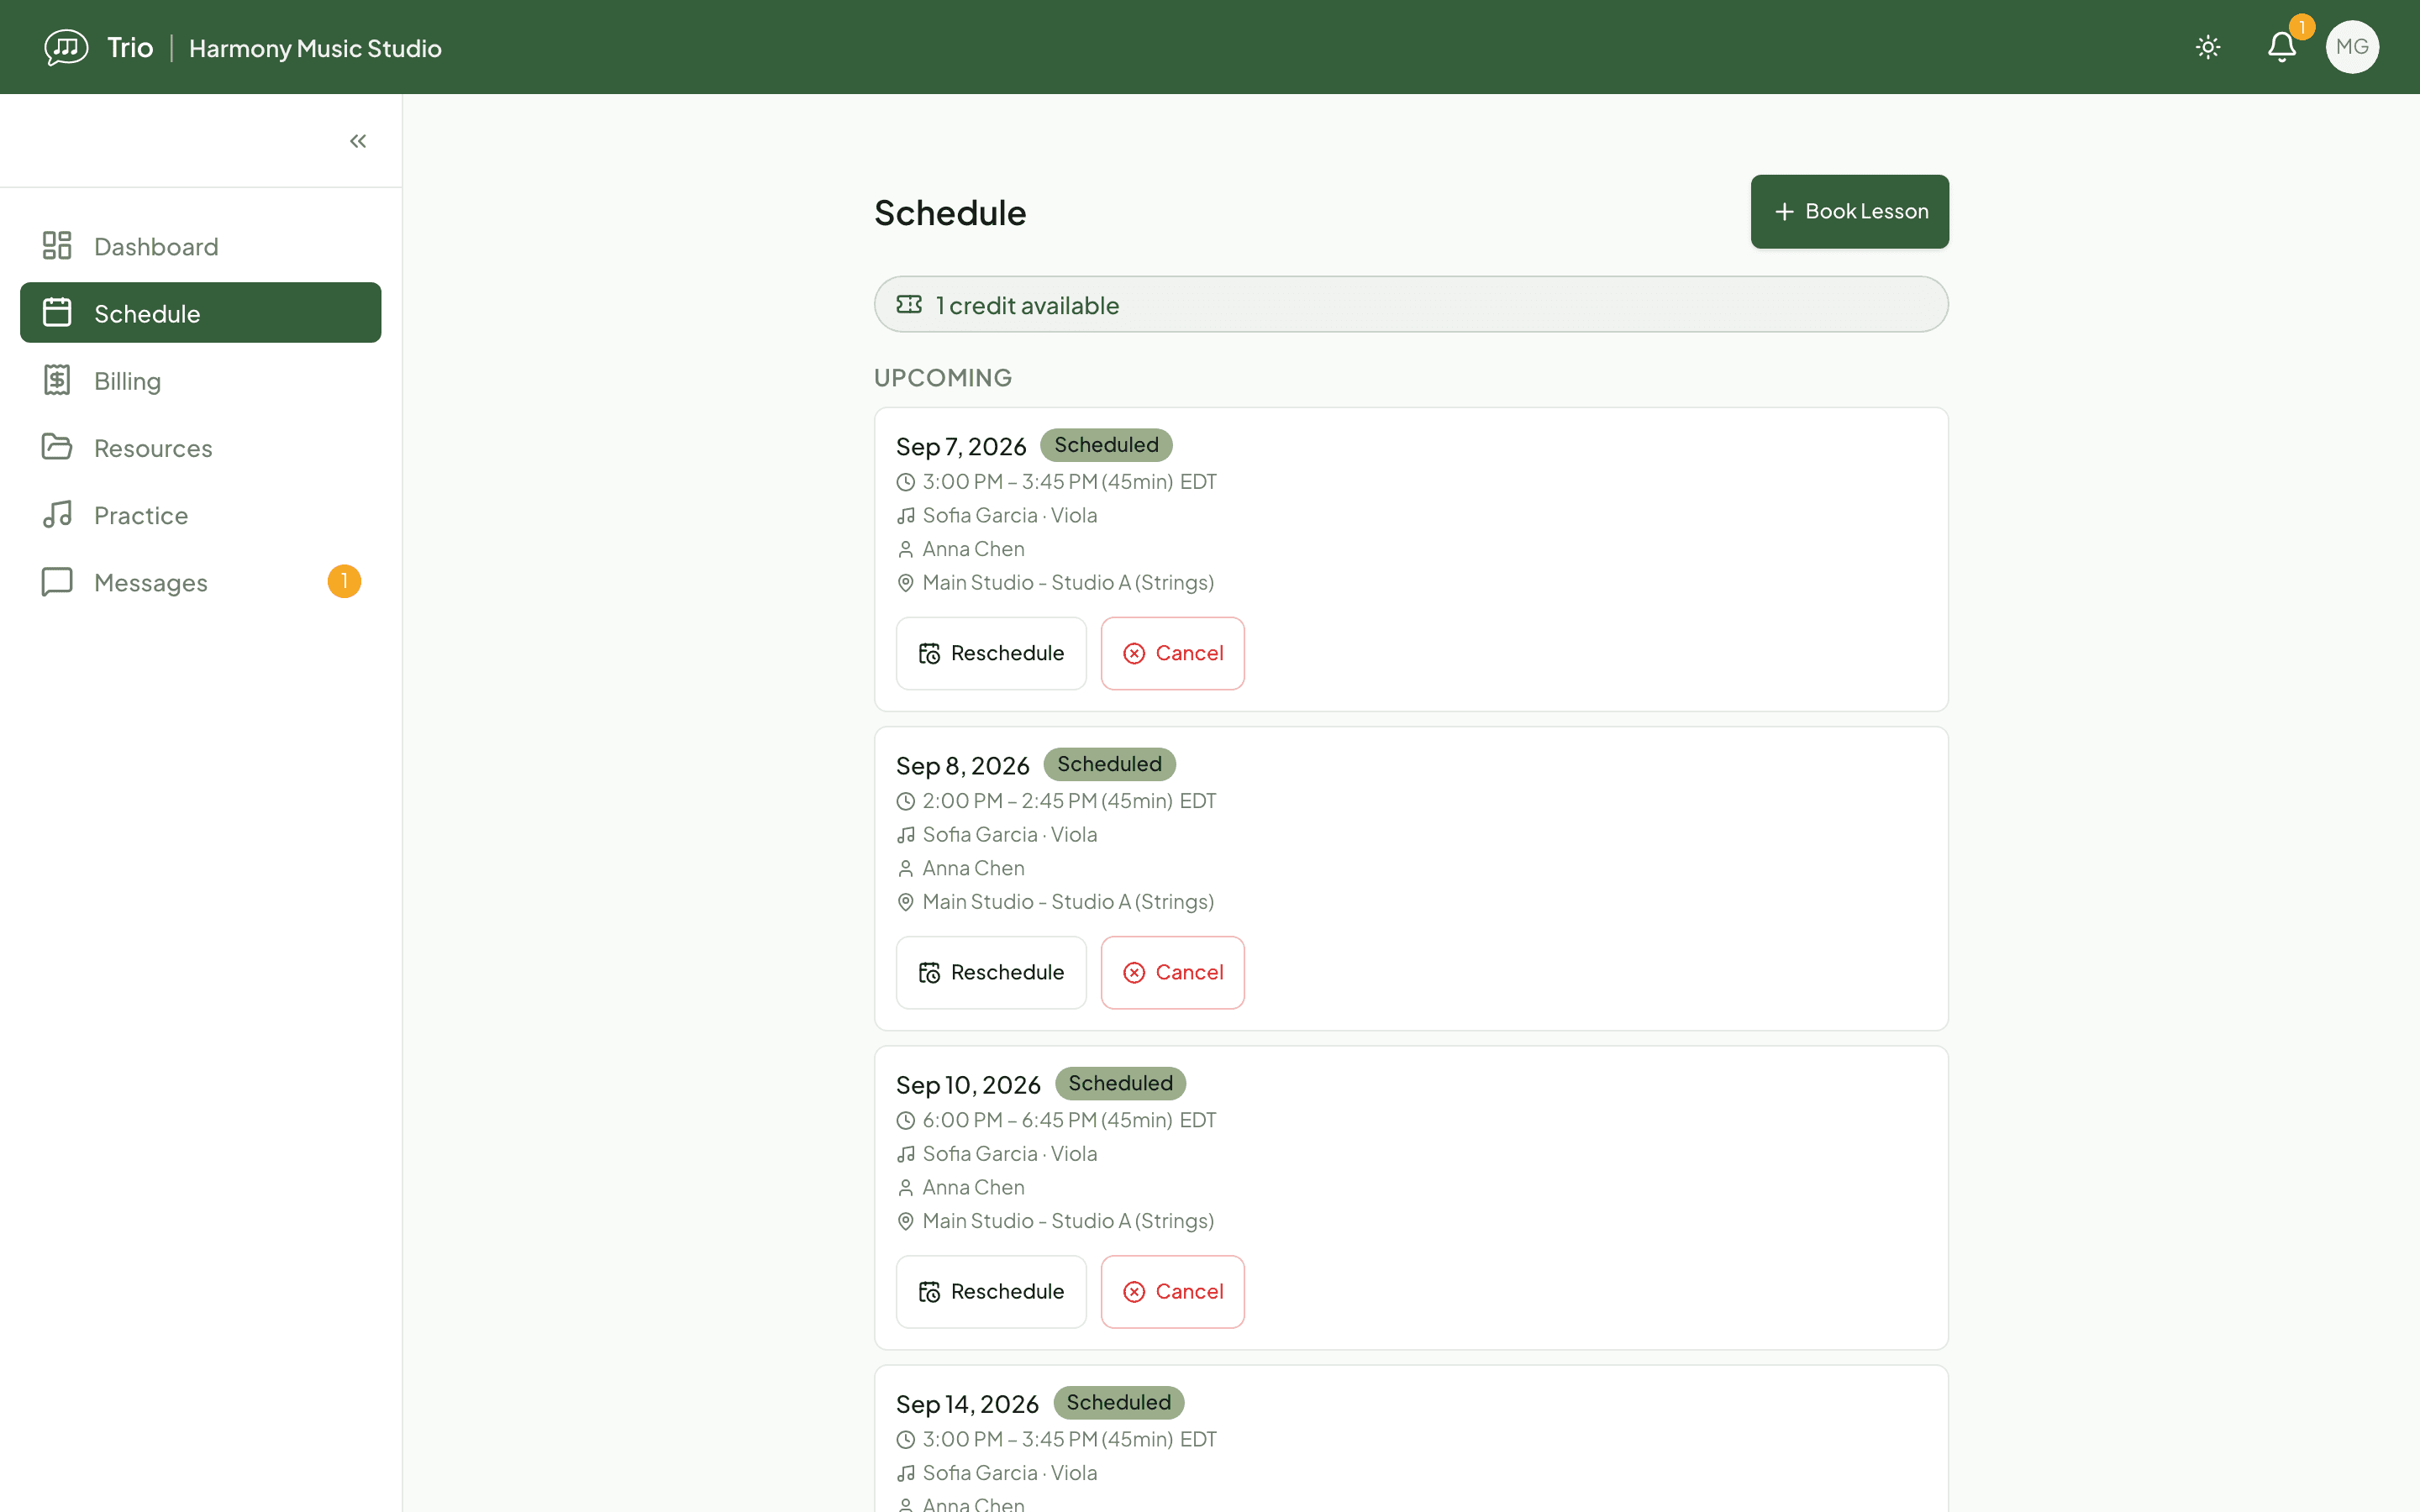Click the UPCOMING section label

pos(942,377)
